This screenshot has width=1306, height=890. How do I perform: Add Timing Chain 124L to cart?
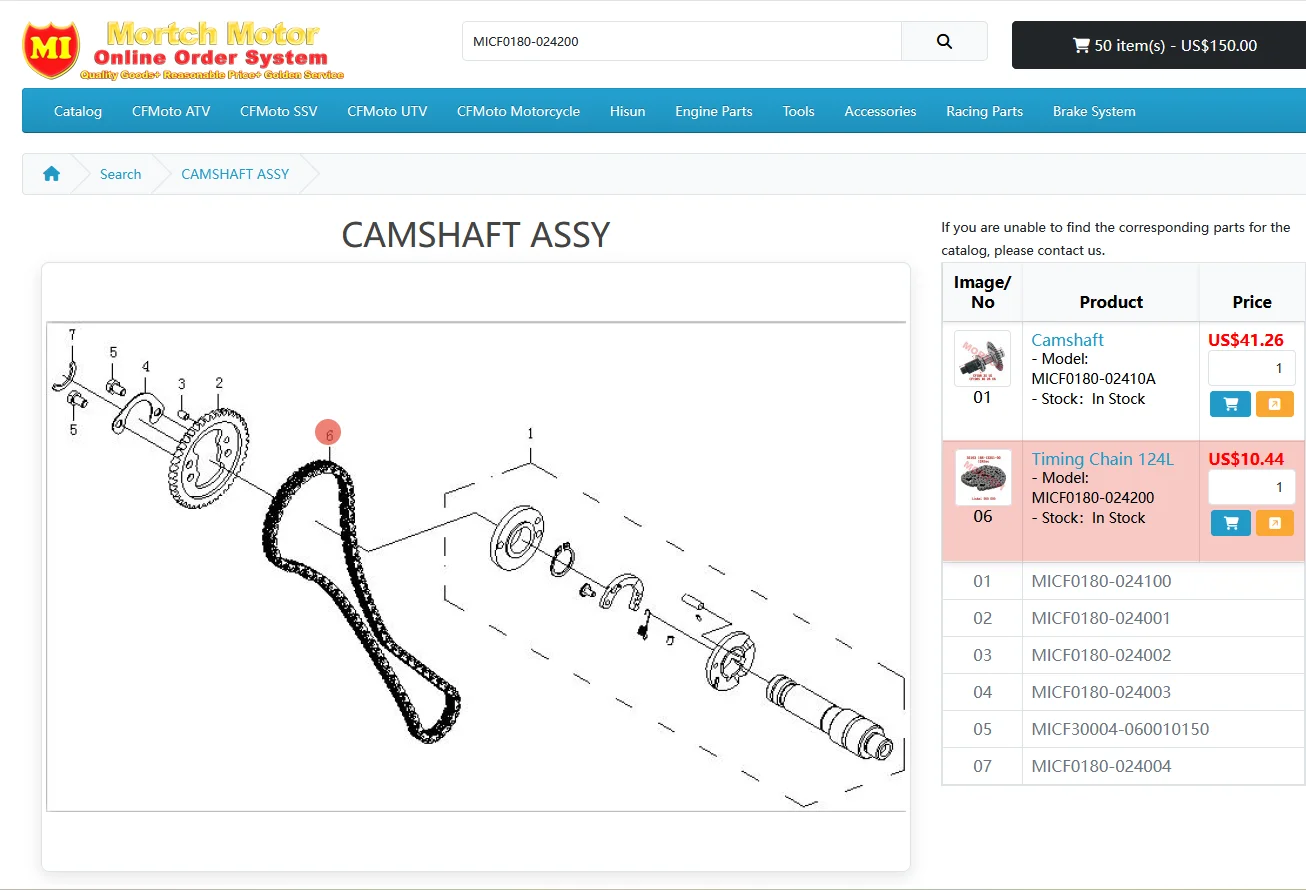click(x=1230, y=523)
